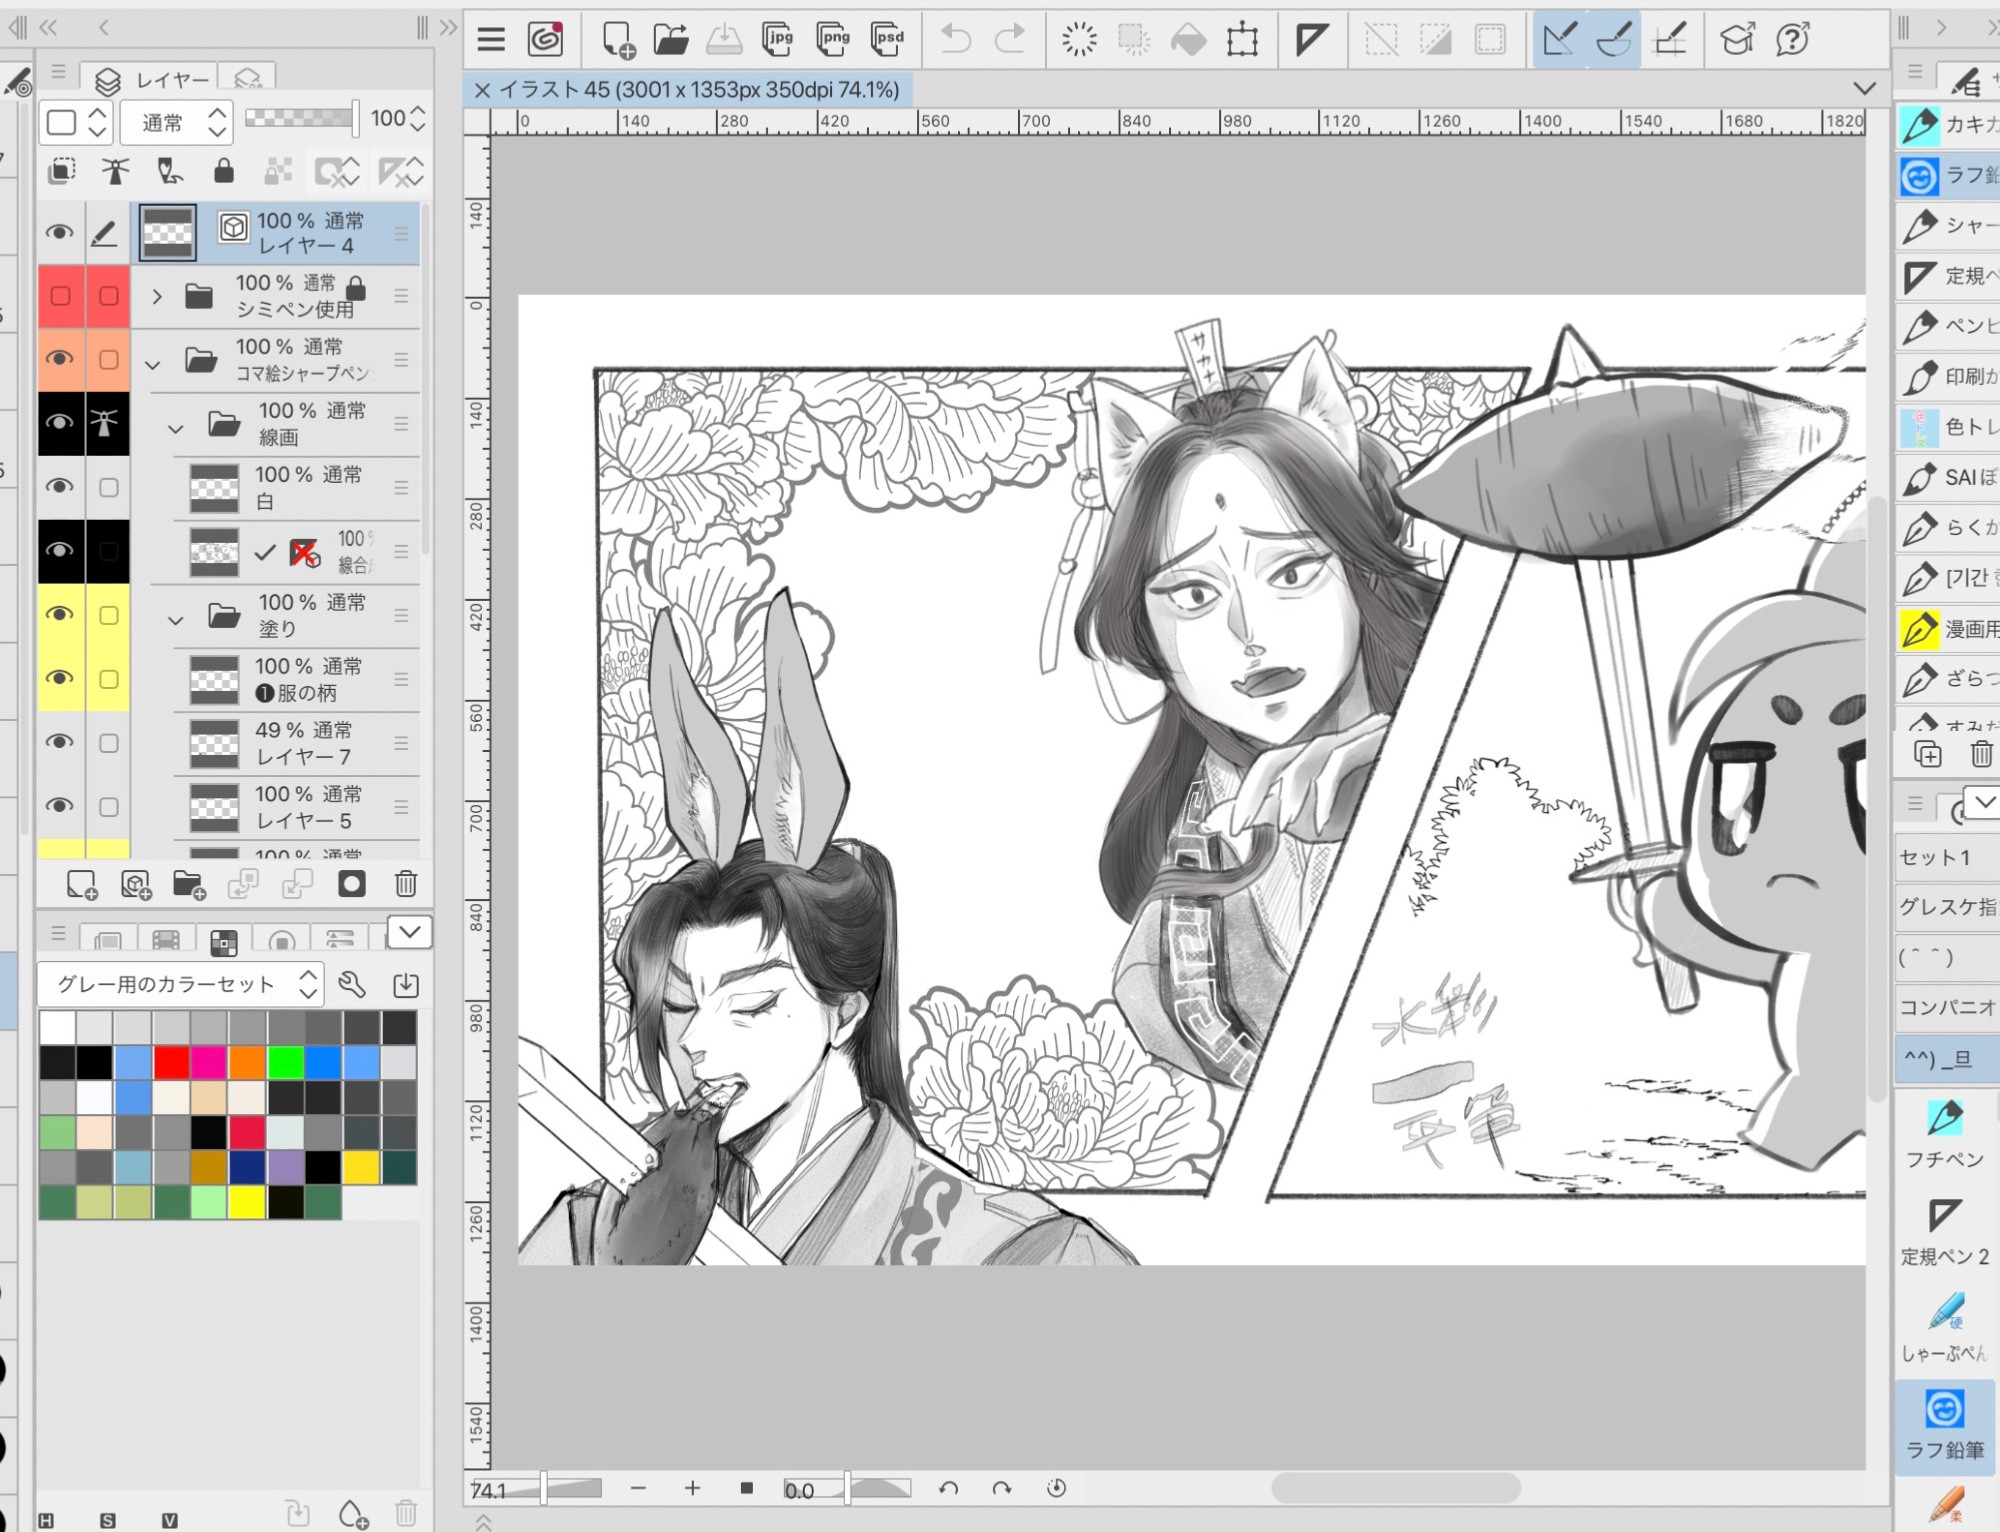Reset canvas rotation
The image size is (2000, 1532).
1056,1489
